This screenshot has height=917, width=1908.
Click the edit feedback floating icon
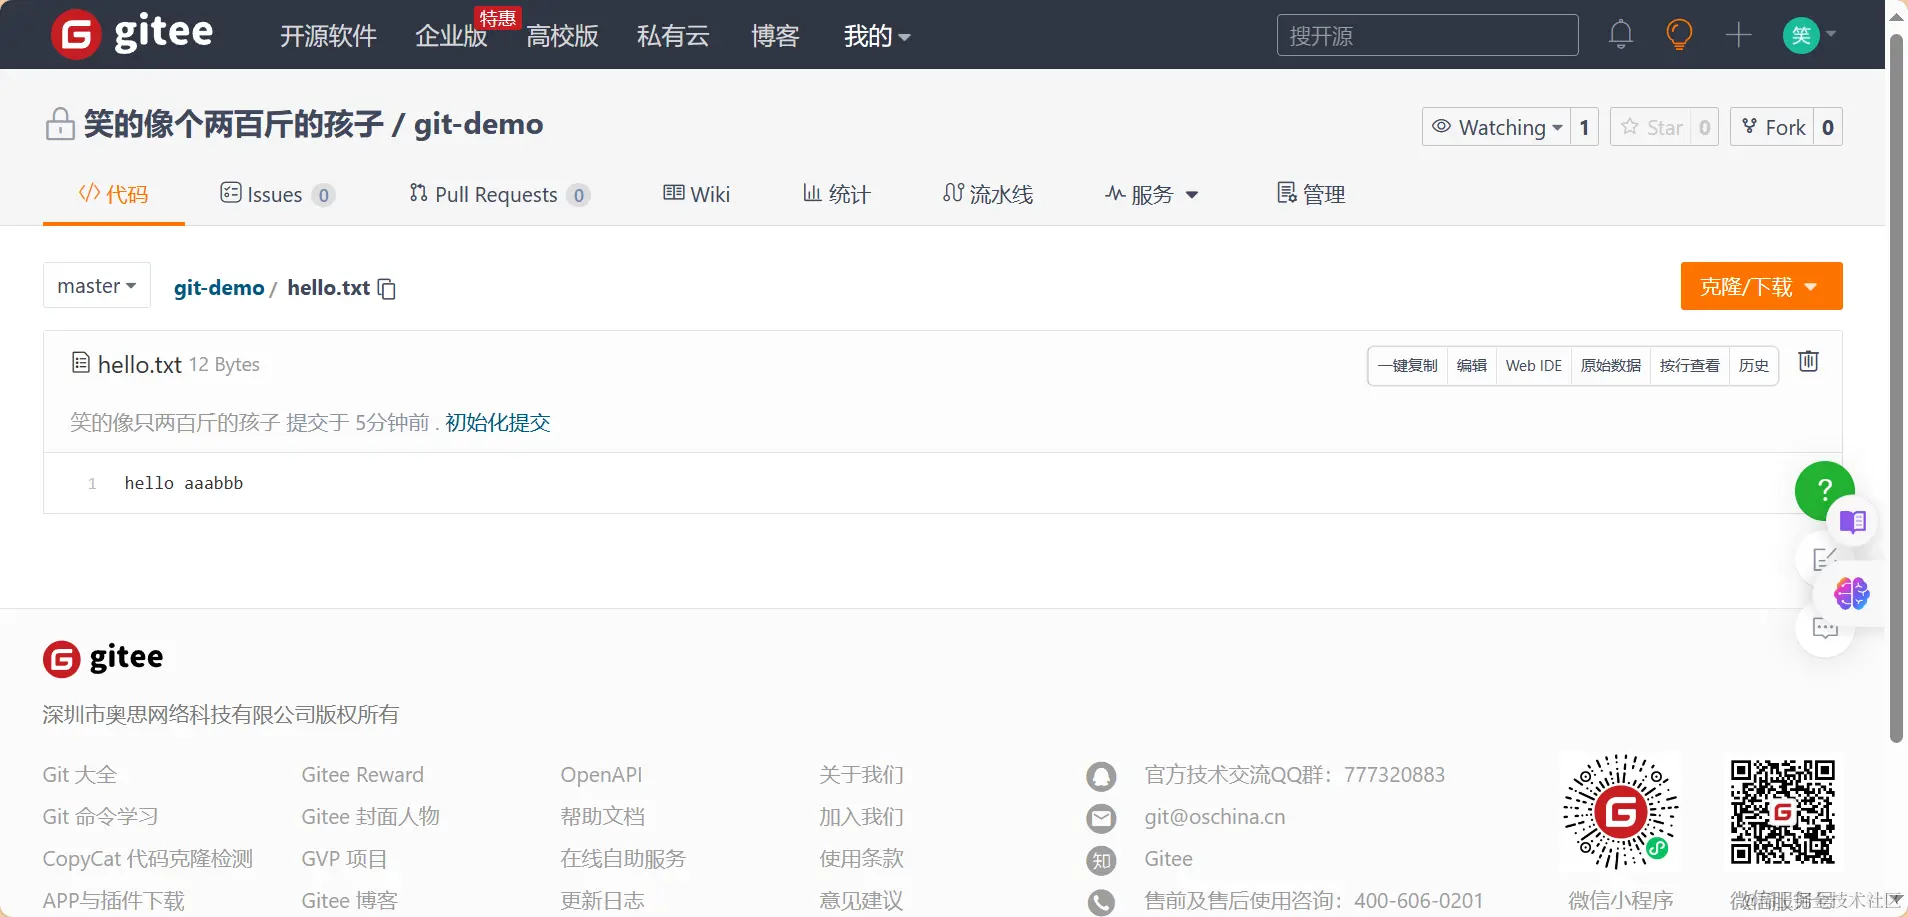click(1825, 558)
